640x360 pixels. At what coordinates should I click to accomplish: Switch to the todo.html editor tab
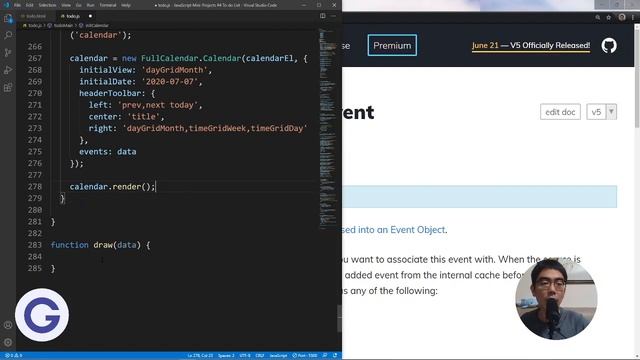(x=35, y=16)
